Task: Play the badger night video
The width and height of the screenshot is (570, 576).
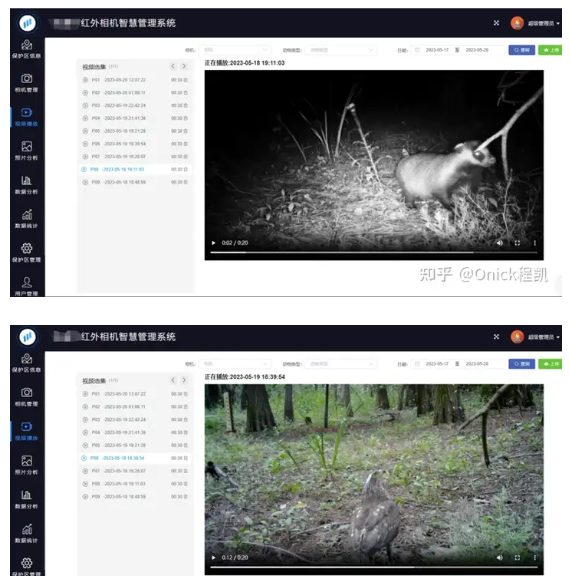Action: 213,243
